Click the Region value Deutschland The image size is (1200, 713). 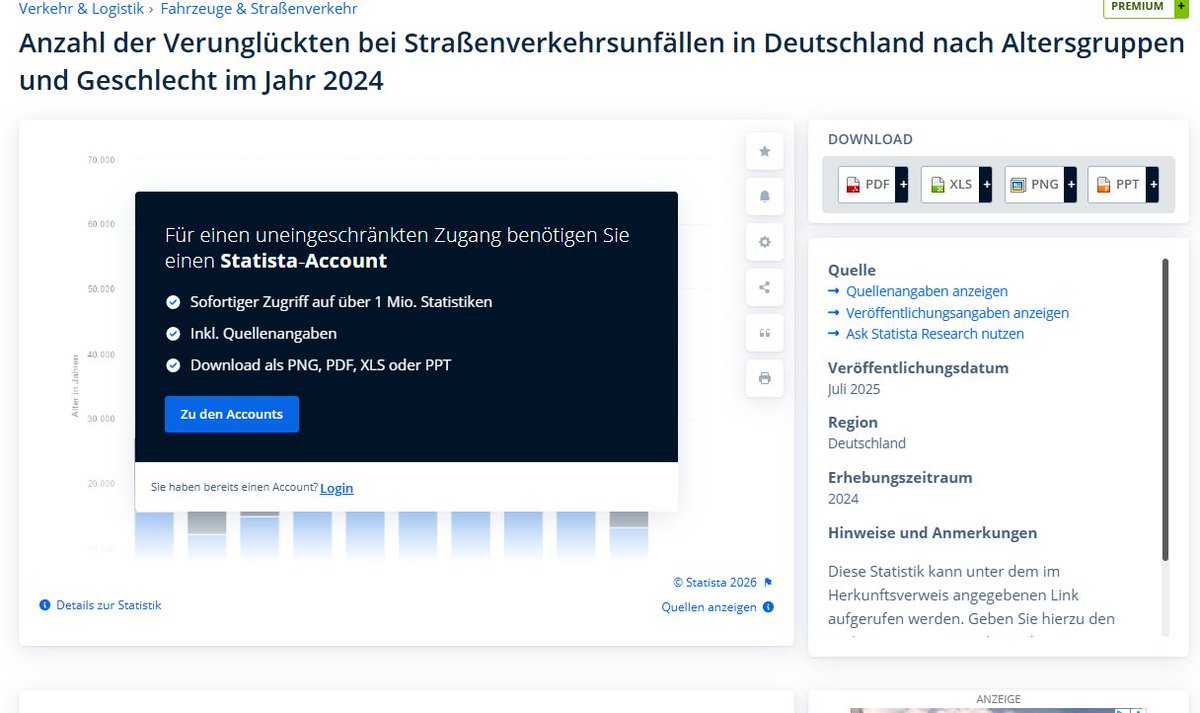click(867, 443)
